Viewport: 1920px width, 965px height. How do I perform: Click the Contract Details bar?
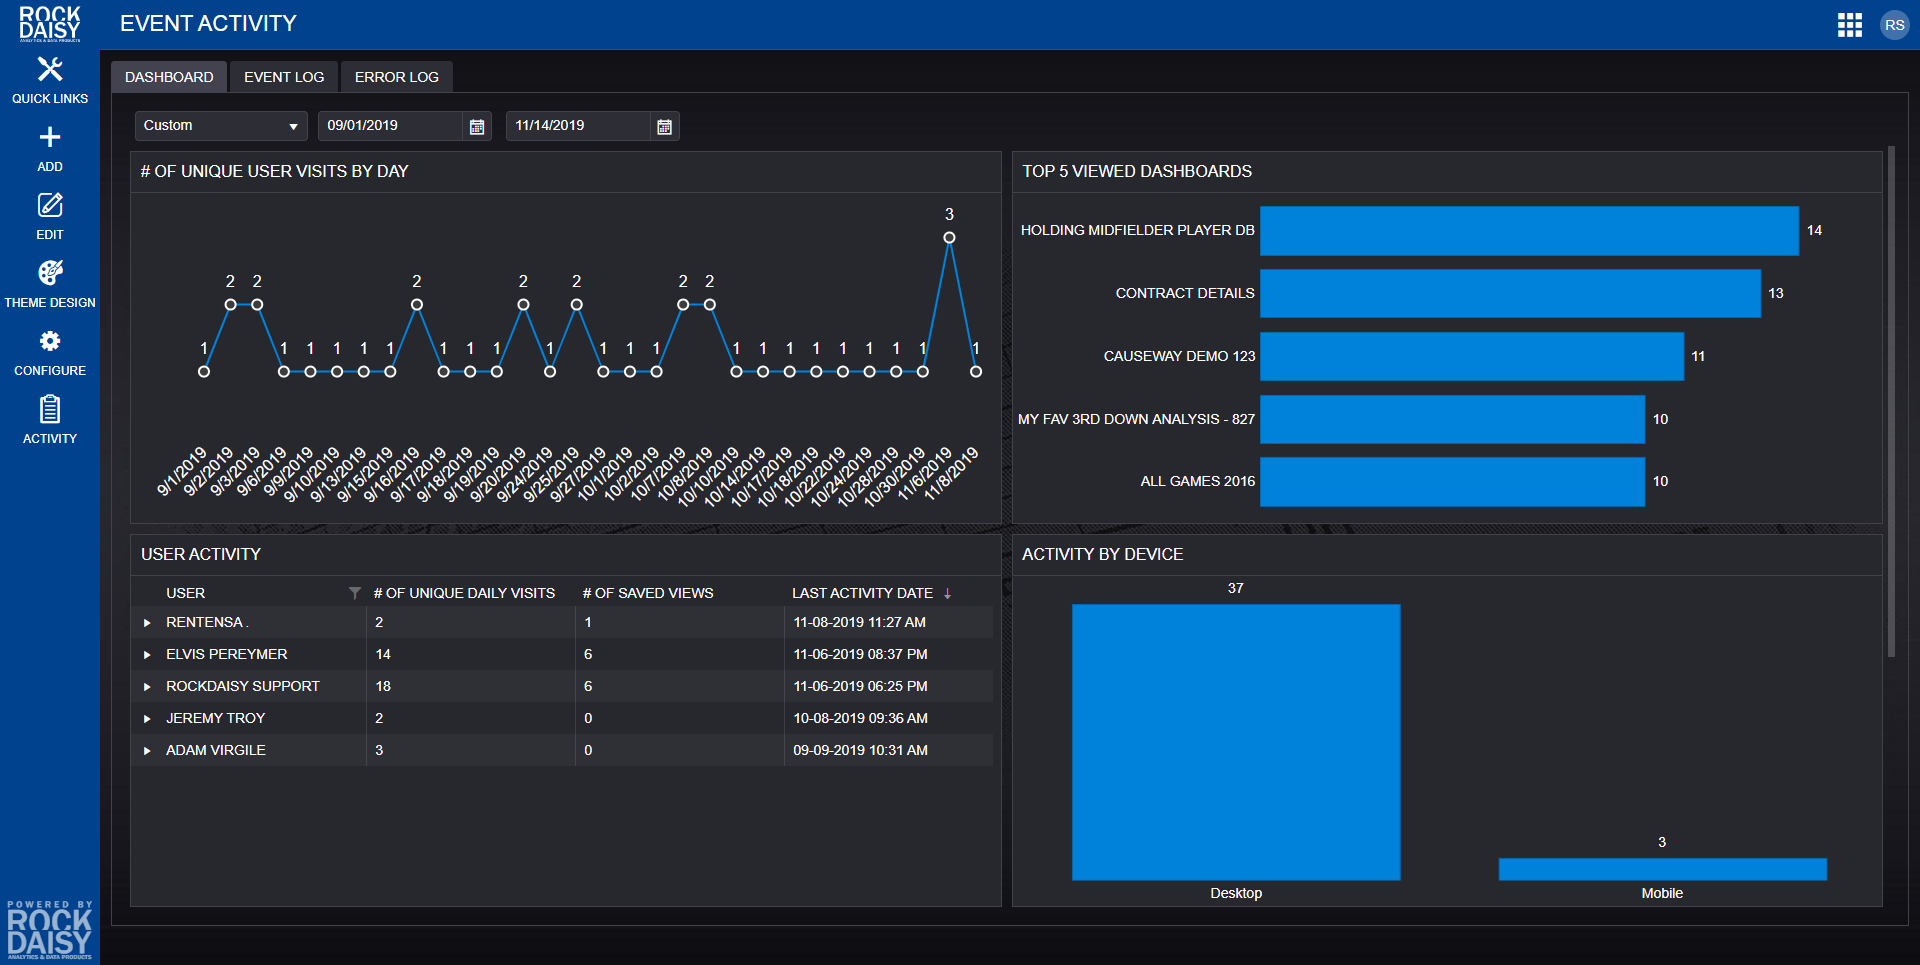click(1510, 294)
